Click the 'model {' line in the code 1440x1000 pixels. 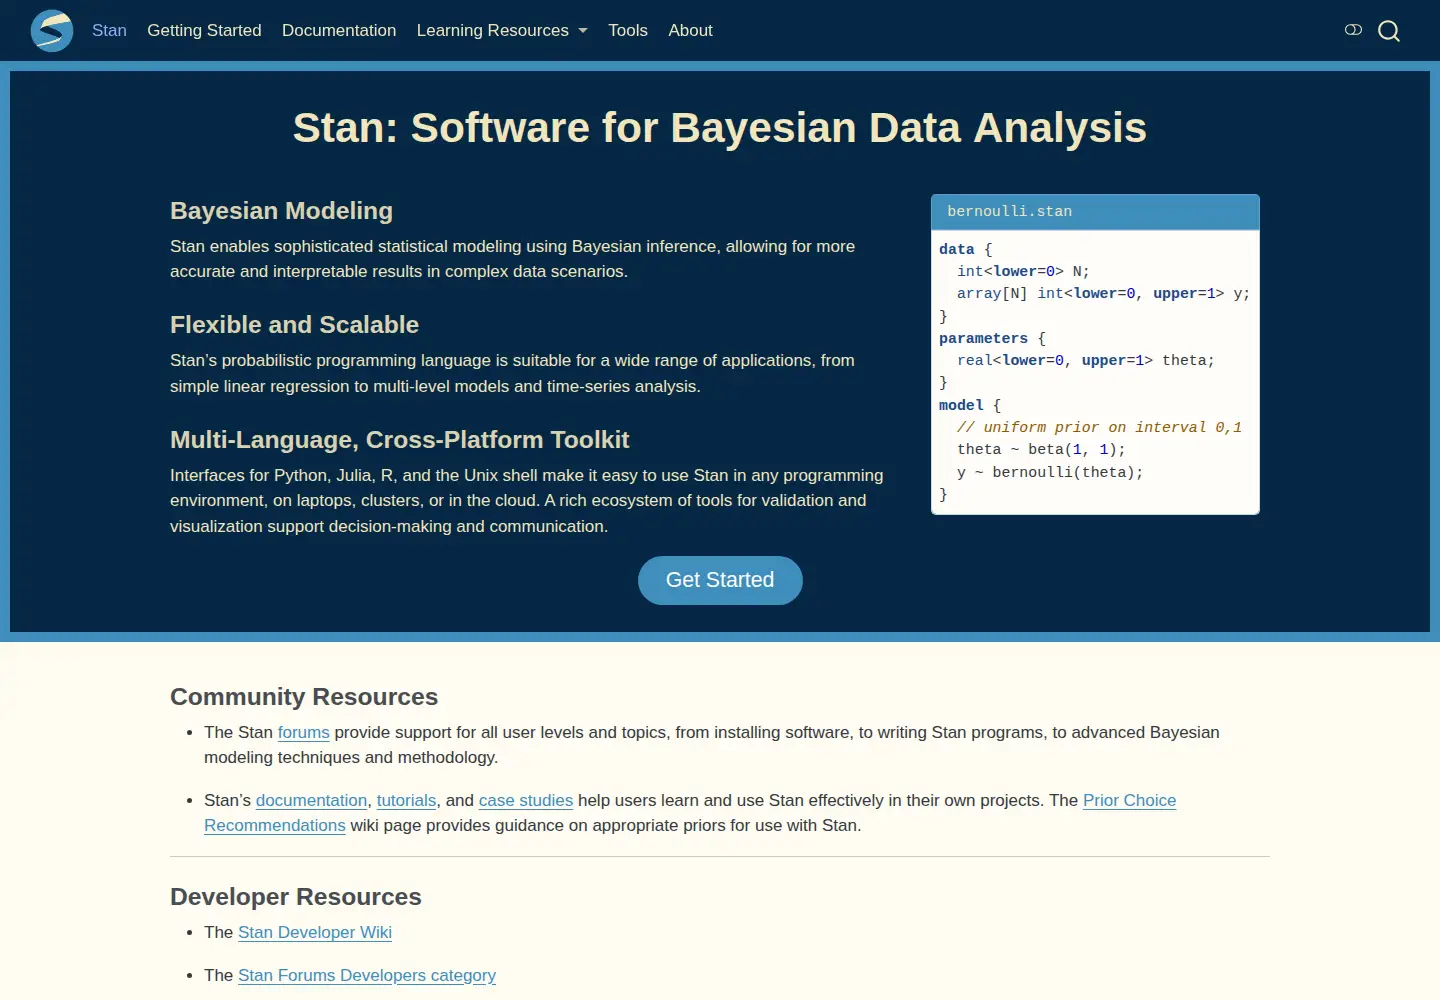[x=970, y=405]
